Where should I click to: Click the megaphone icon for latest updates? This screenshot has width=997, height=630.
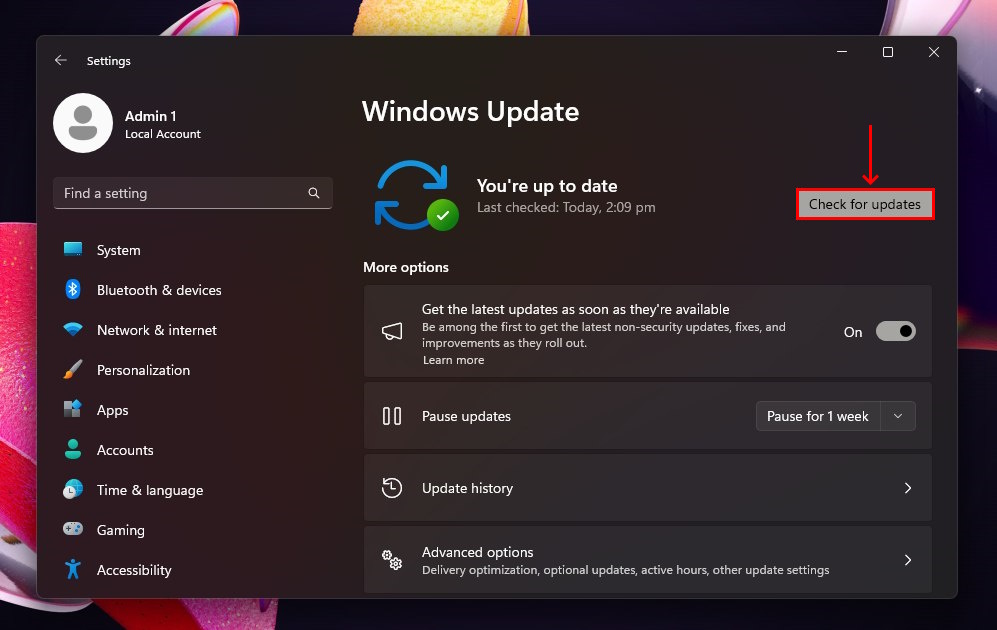tap(392, 331)
